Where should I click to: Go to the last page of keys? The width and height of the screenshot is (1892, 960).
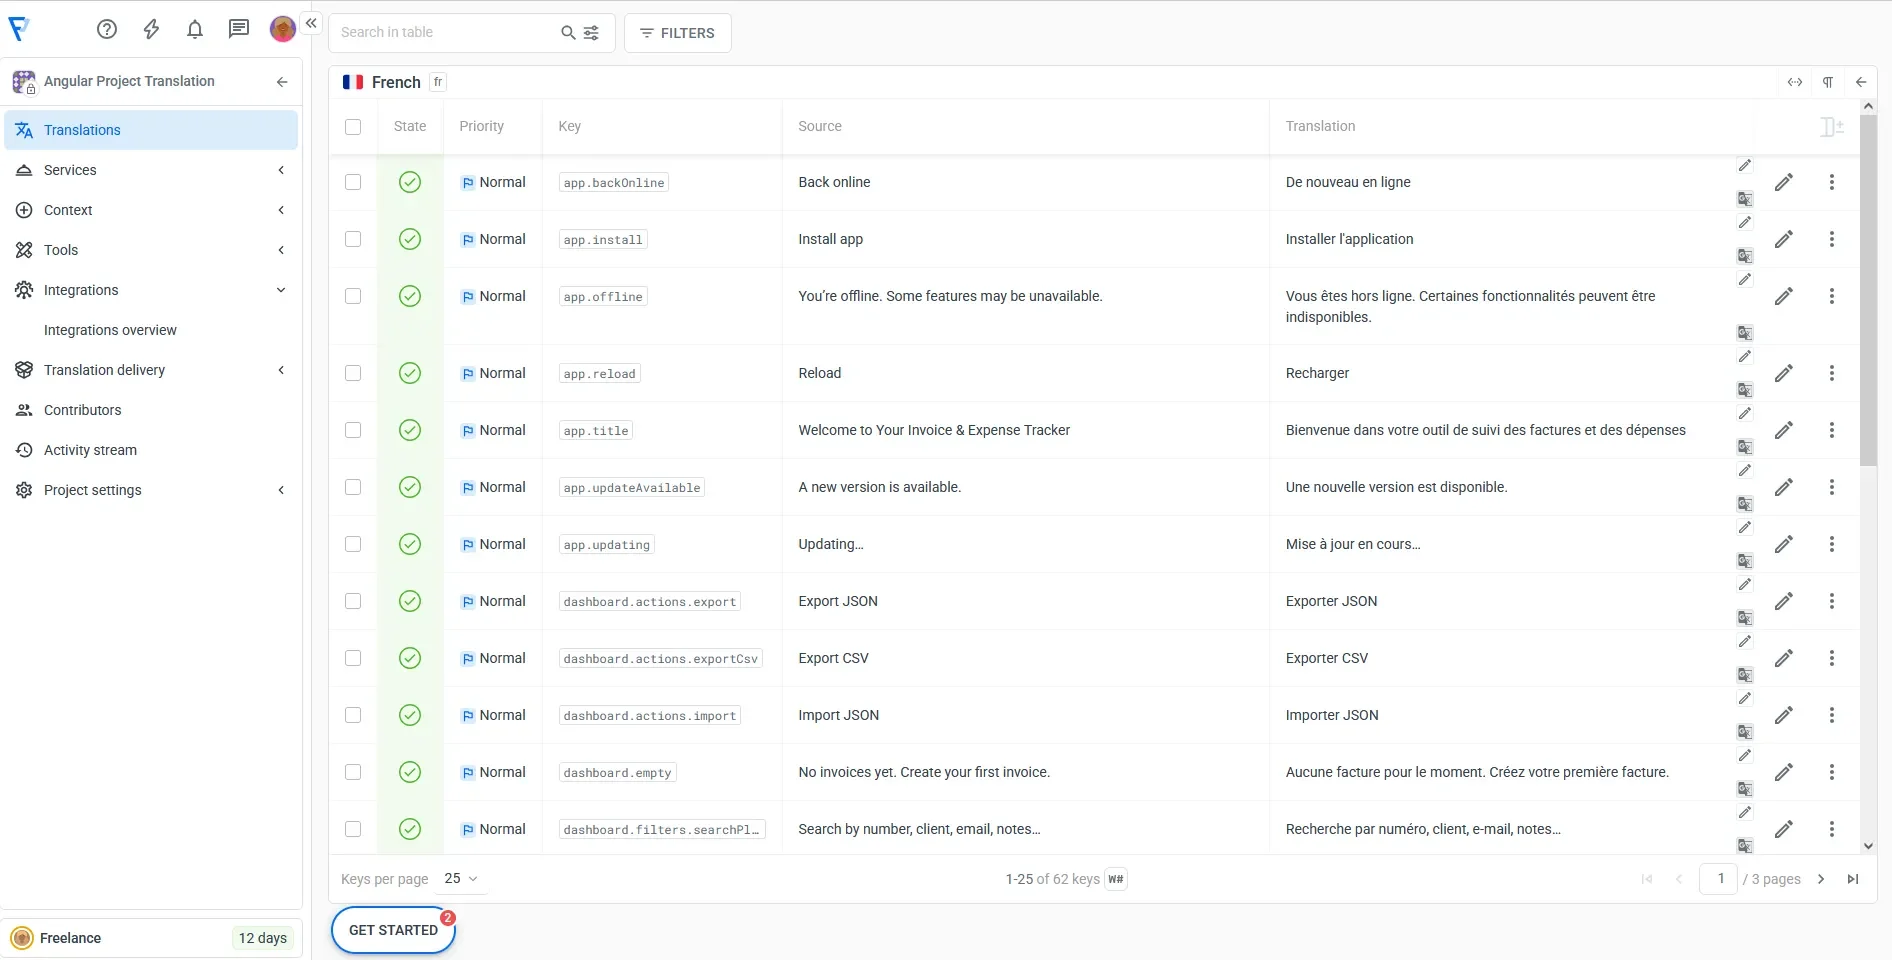1852,879
